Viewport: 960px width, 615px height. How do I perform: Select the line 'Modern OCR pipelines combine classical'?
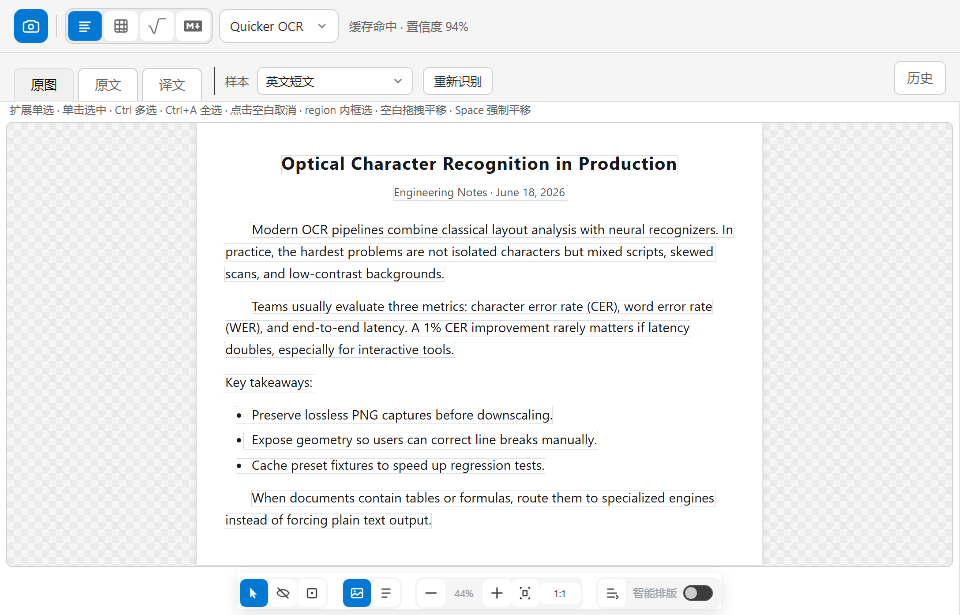492,230
